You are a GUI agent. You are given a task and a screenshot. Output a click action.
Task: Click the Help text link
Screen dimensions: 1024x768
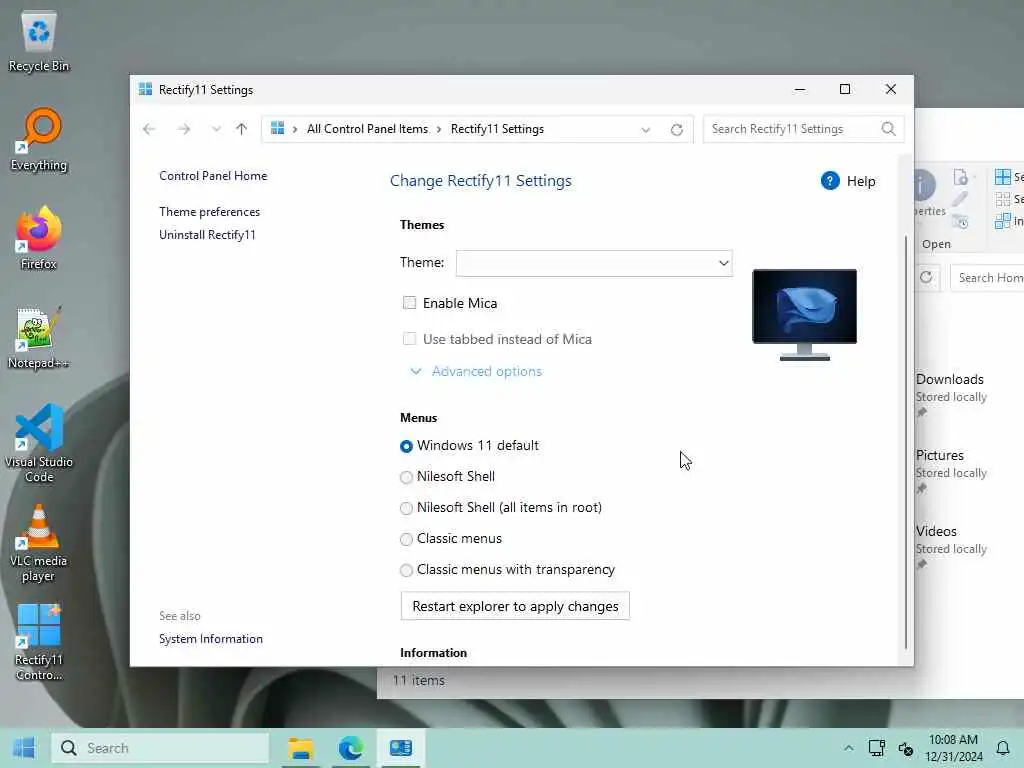click(861, 182)
